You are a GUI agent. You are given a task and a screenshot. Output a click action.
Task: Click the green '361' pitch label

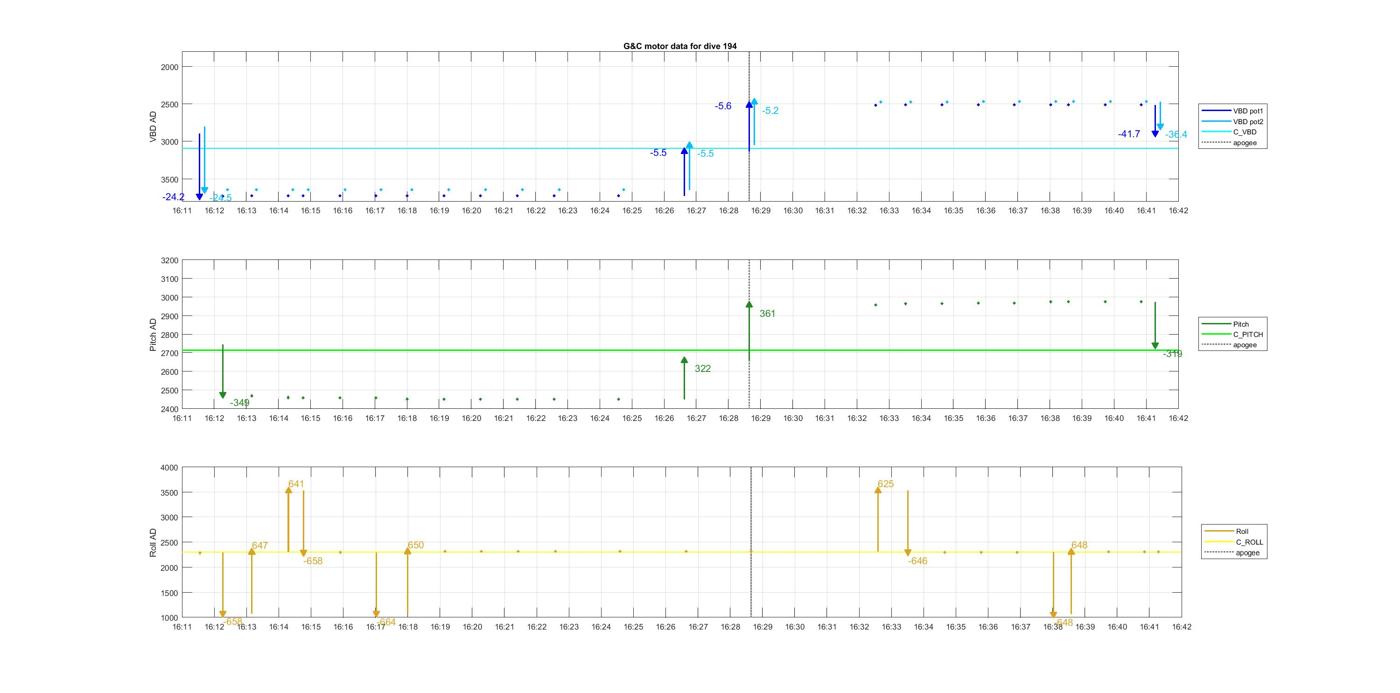[767, 314]
